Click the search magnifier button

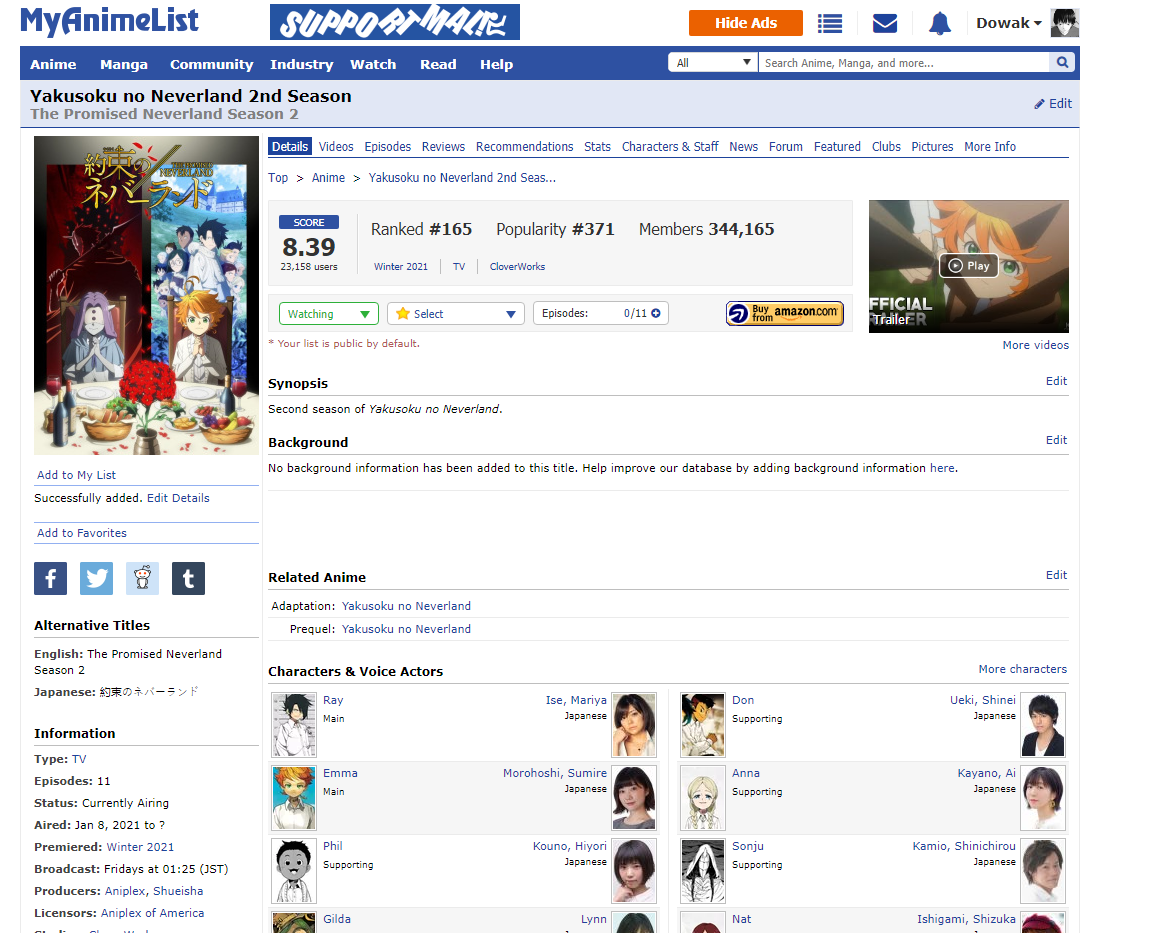coord(1063,62)
